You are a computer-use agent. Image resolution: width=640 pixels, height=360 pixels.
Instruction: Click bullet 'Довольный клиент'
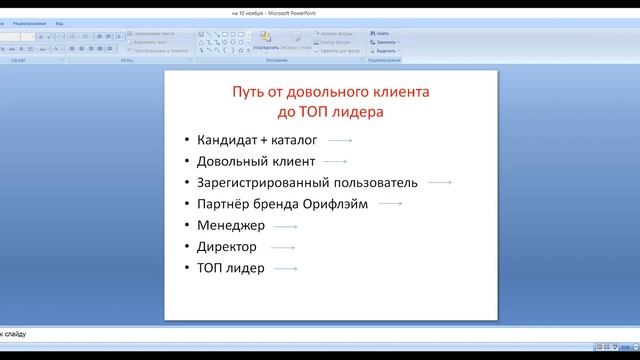click(256, 161)
